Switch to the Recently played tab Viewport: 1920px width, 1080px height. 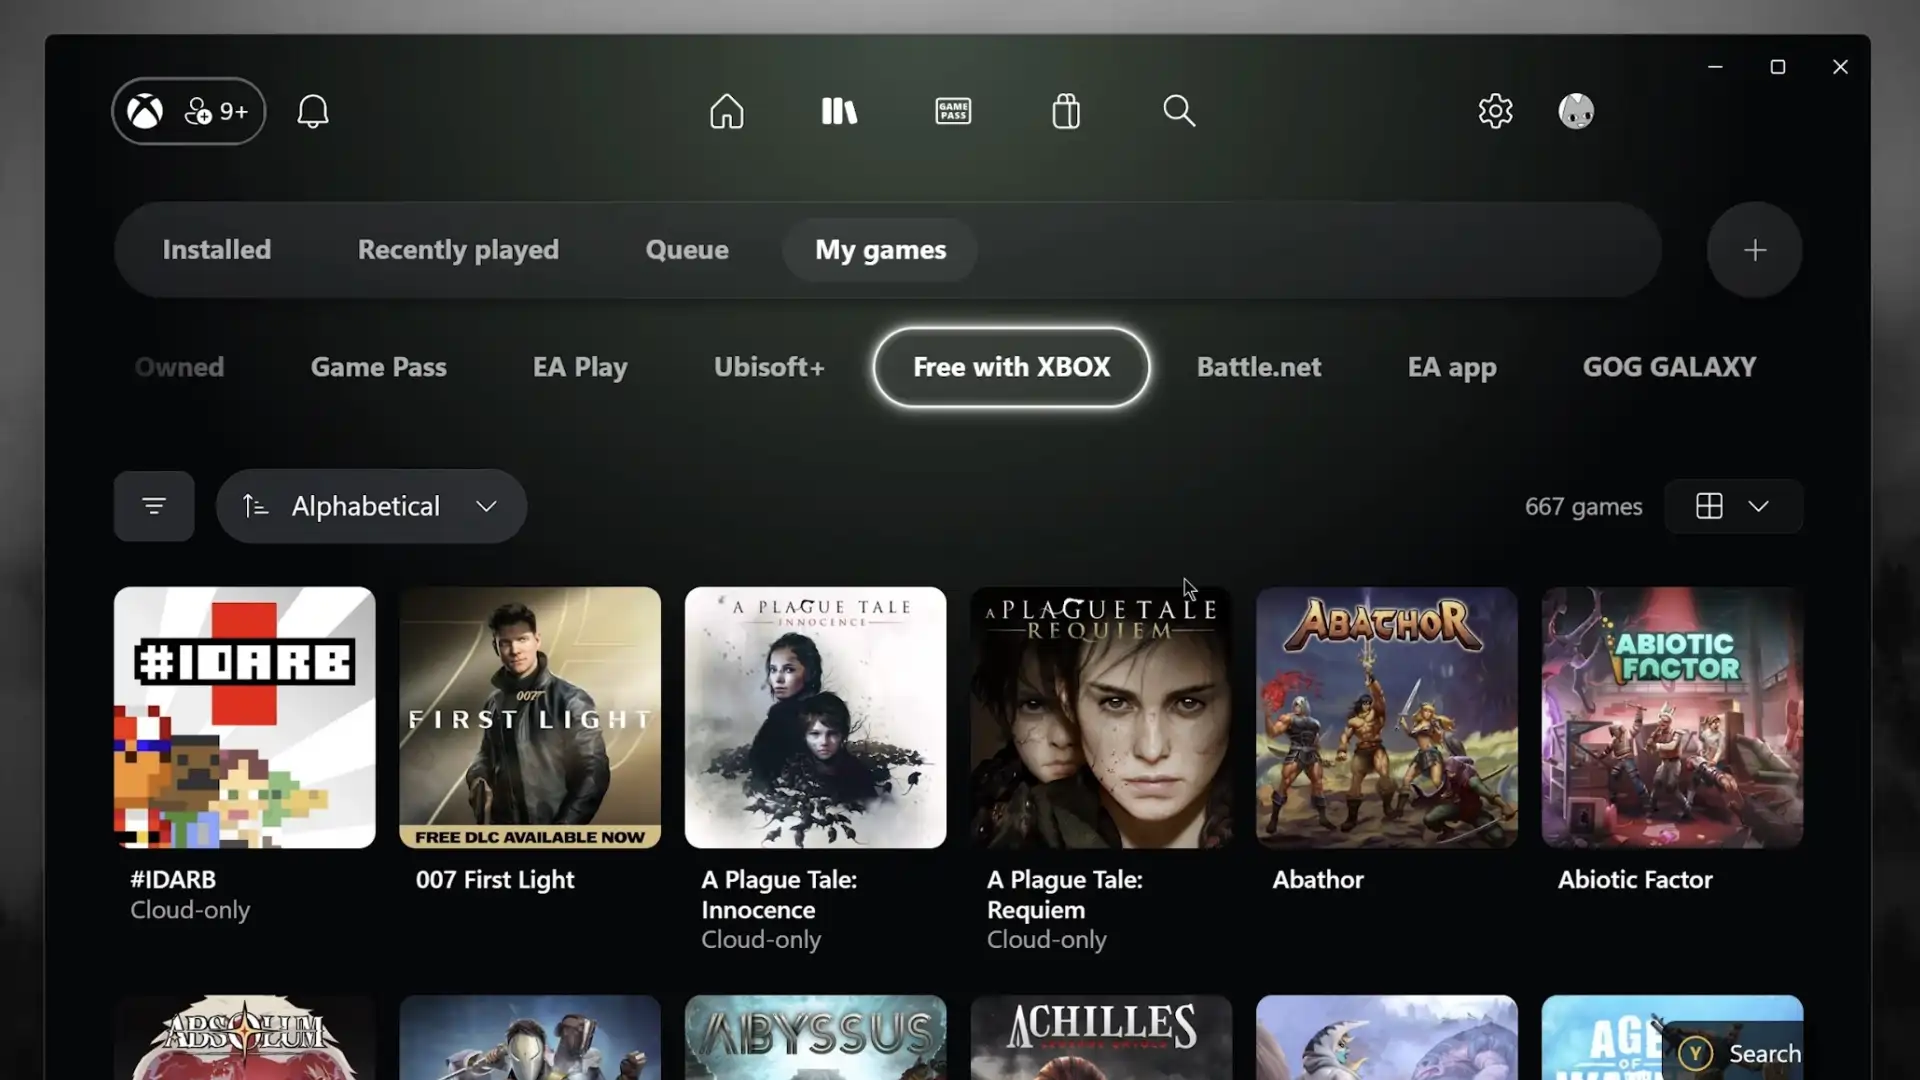458,250
